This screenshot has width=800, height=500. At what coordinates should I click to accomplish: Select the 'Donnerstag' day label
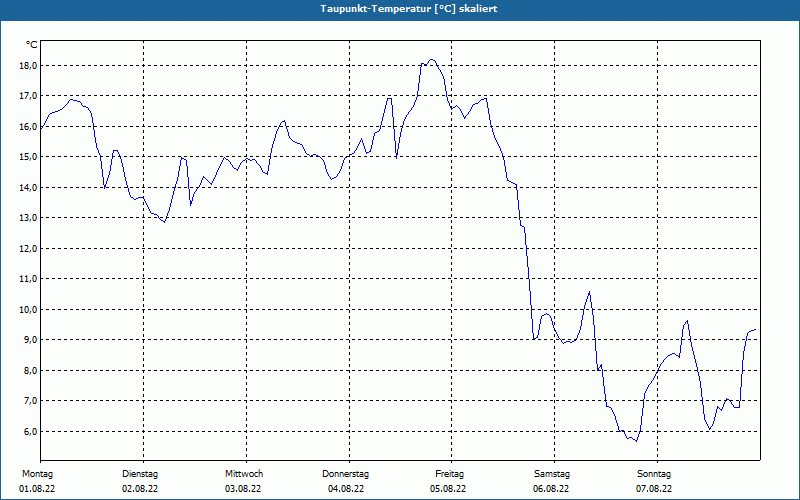[x=345, y=474]
